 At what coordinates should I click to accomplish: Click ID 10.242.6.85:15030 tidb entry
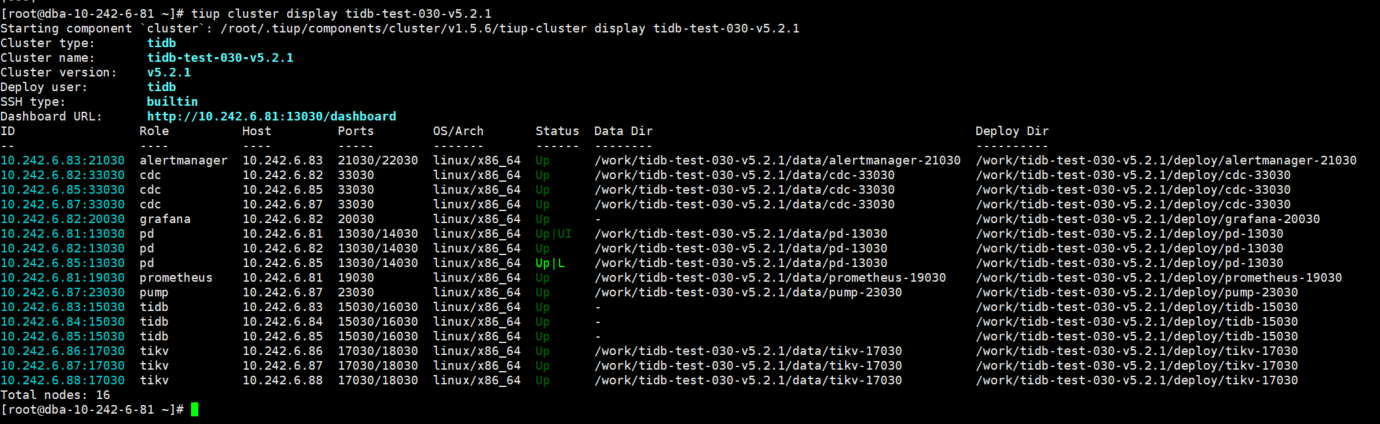tap(62, 337)
